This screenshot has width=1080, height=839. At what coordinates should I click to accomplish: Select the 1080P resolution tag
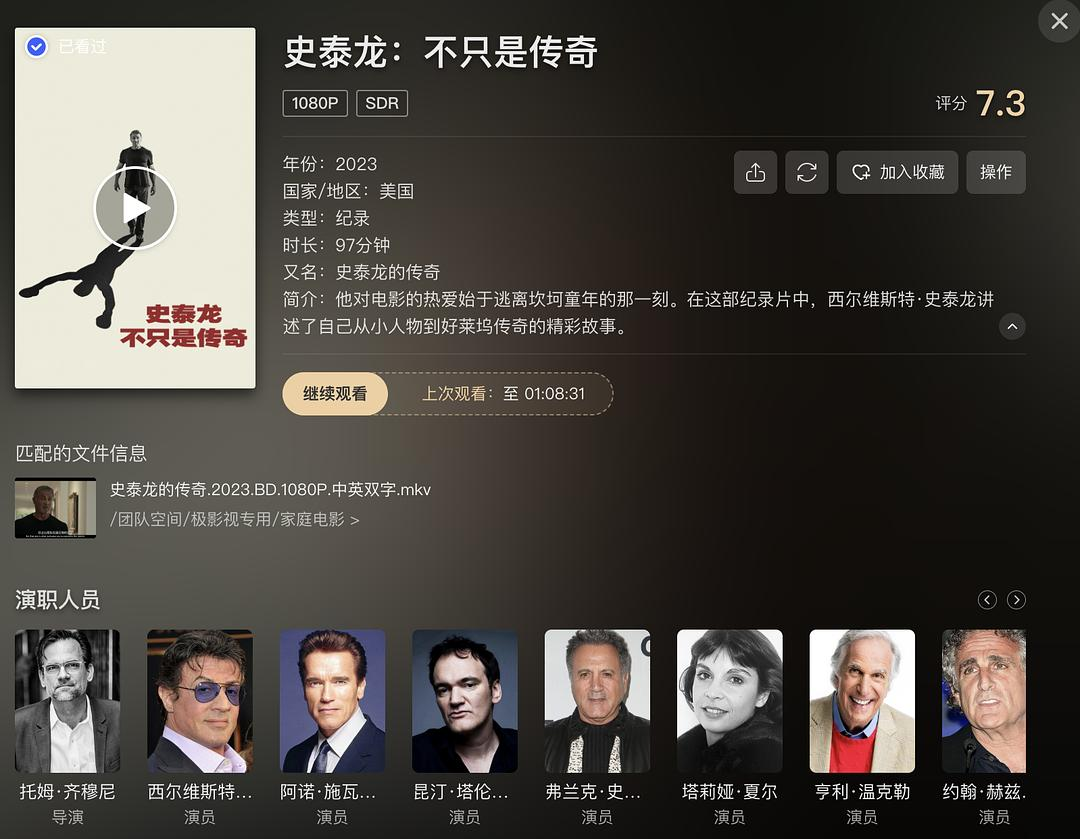click(315, 103)
